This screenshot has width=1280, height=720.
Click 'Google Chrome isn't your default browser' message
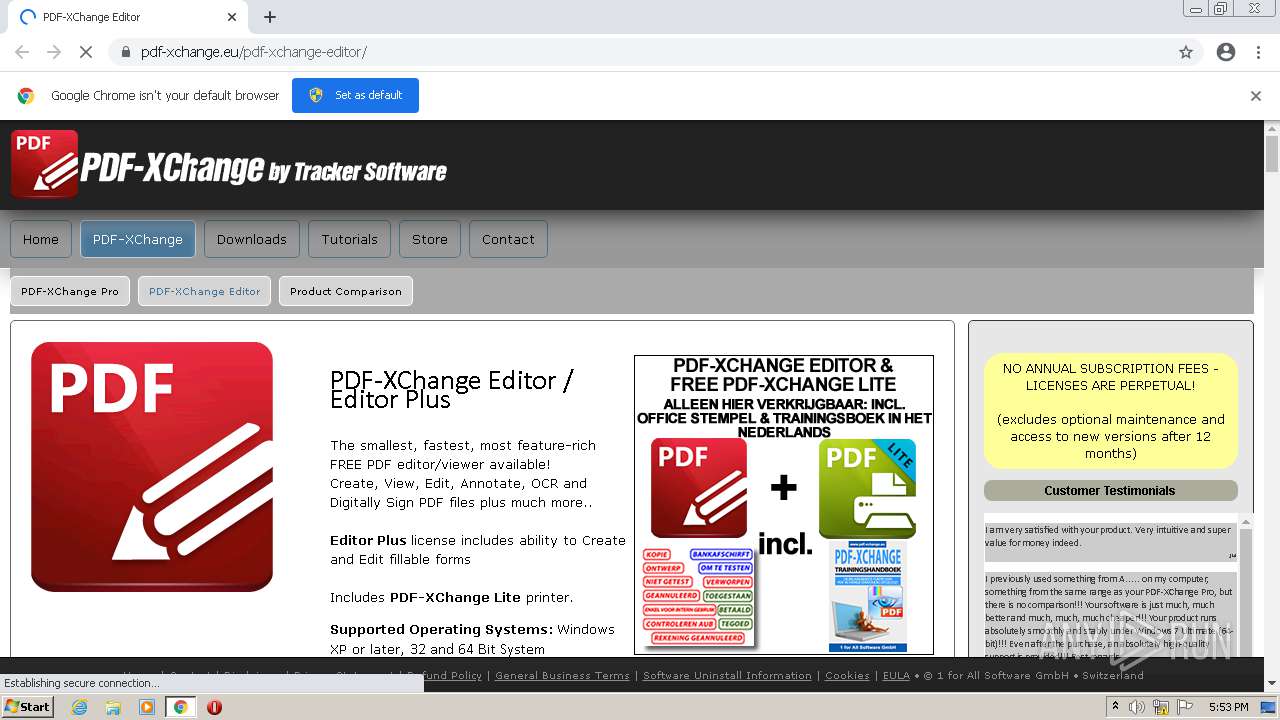tap(165, 96)
